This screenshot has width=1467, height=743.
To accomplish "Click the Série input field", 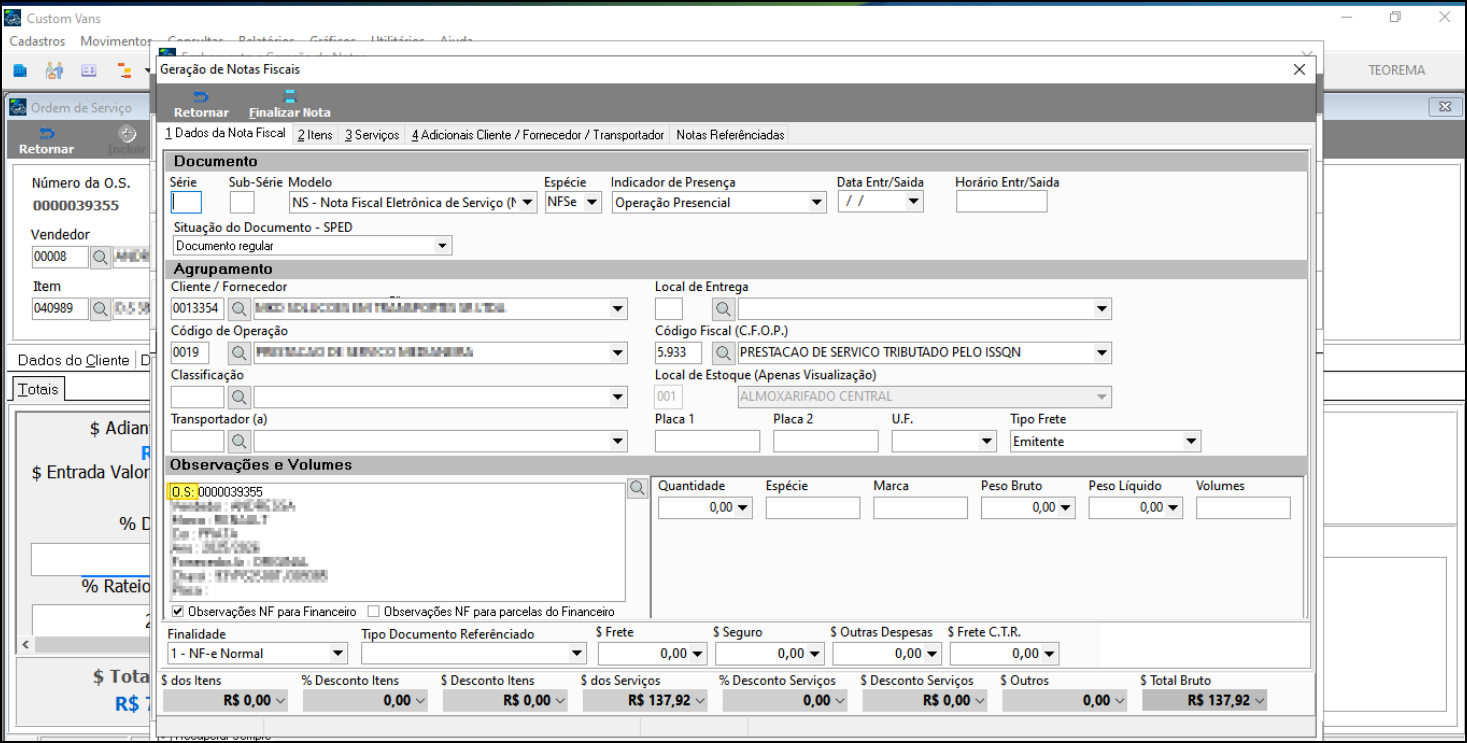I will click(x=186, y=202).
